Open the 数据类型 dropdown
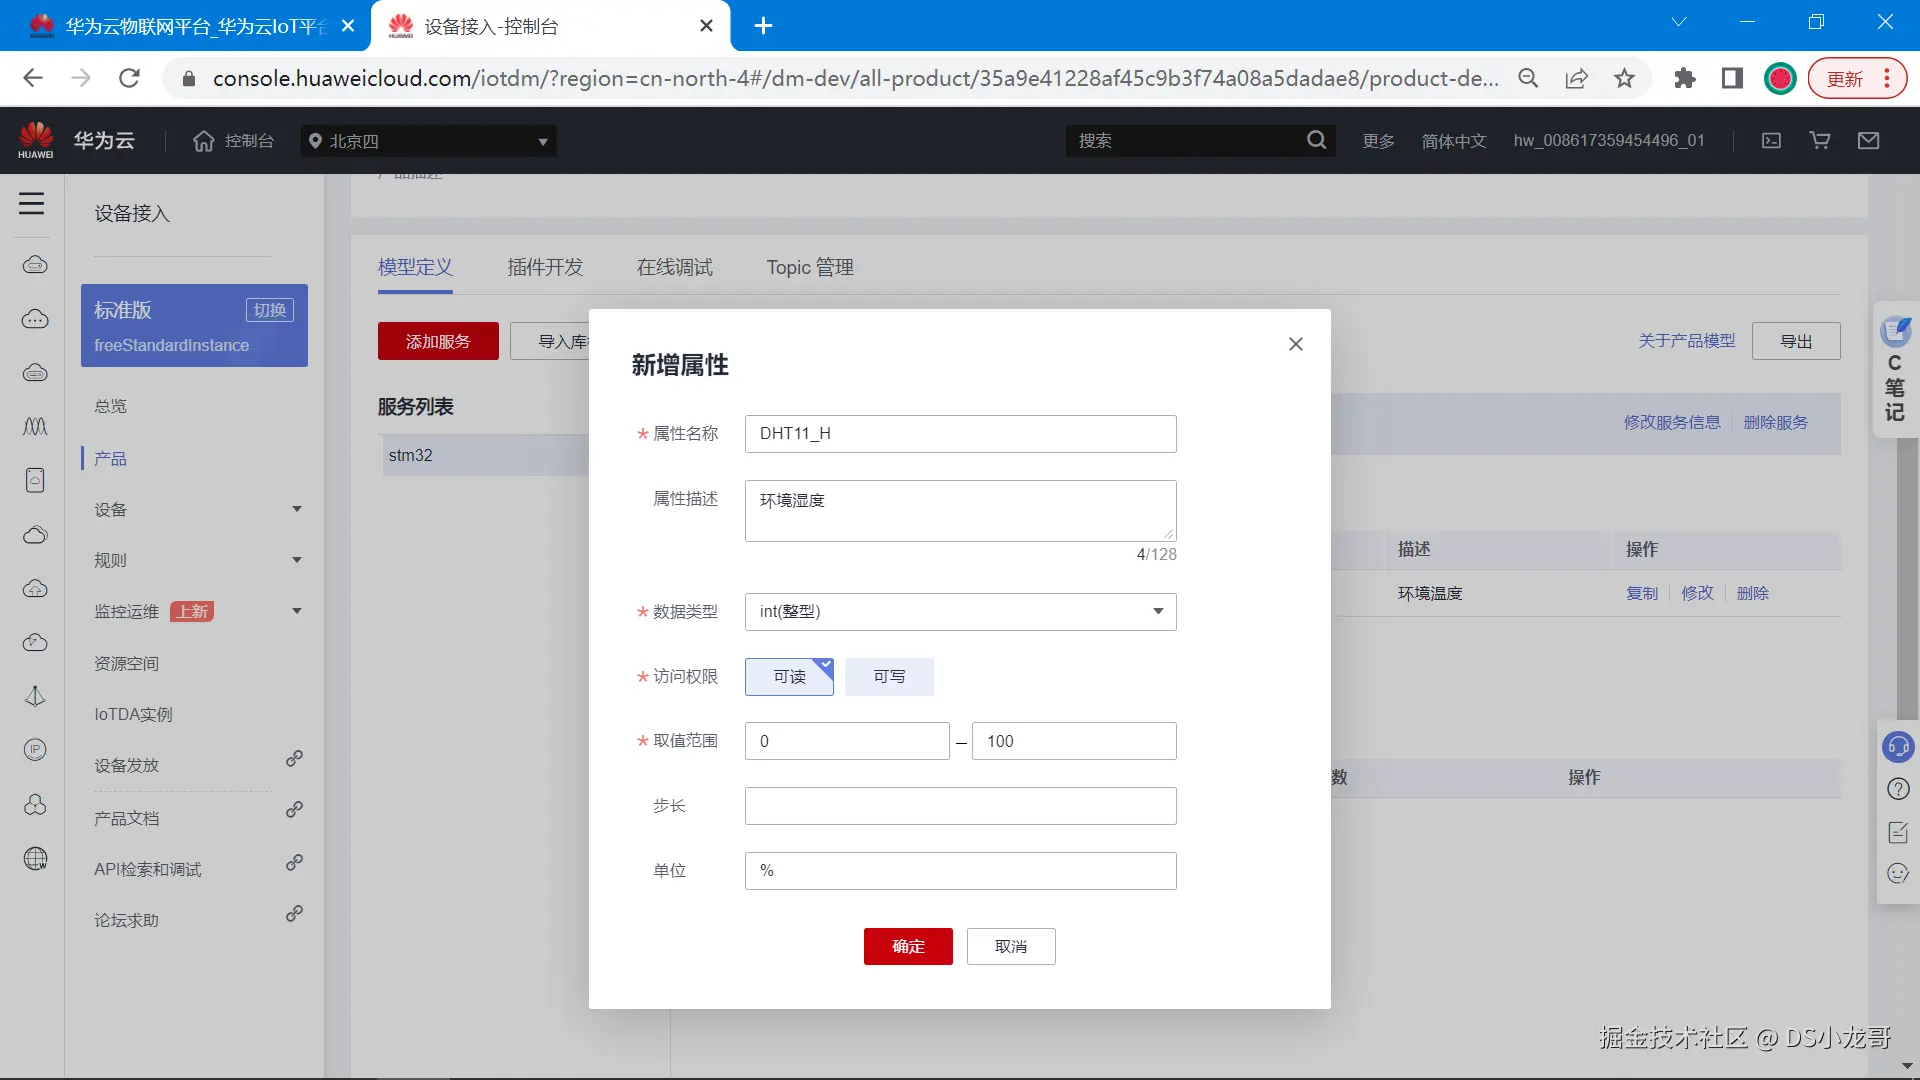 point(960,611)
